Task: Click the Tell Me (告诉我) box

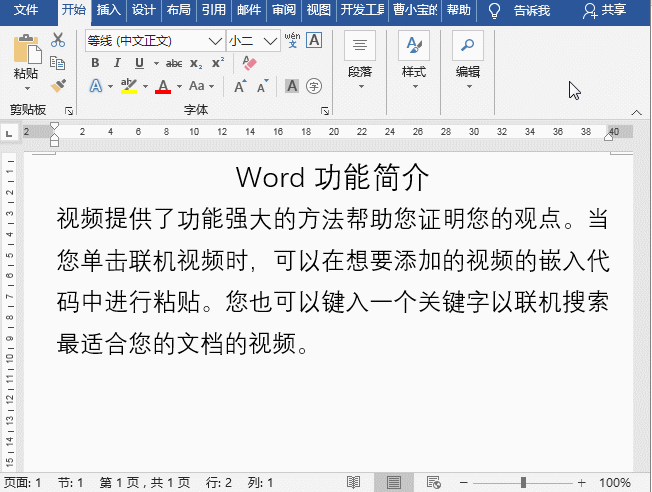Action: 532,10
